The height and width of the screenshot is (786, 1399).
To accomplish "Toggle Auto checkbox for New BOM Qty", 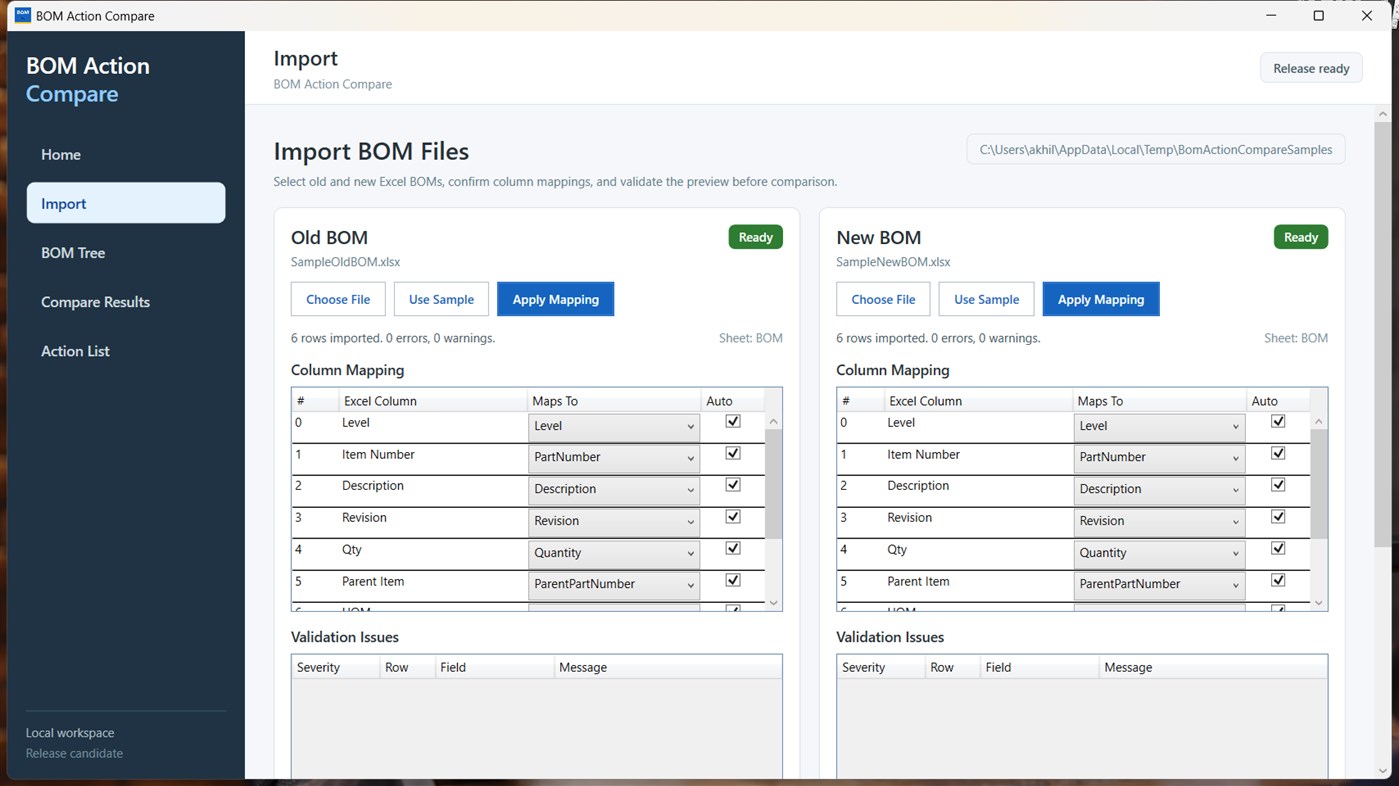I will point(1278,548).
